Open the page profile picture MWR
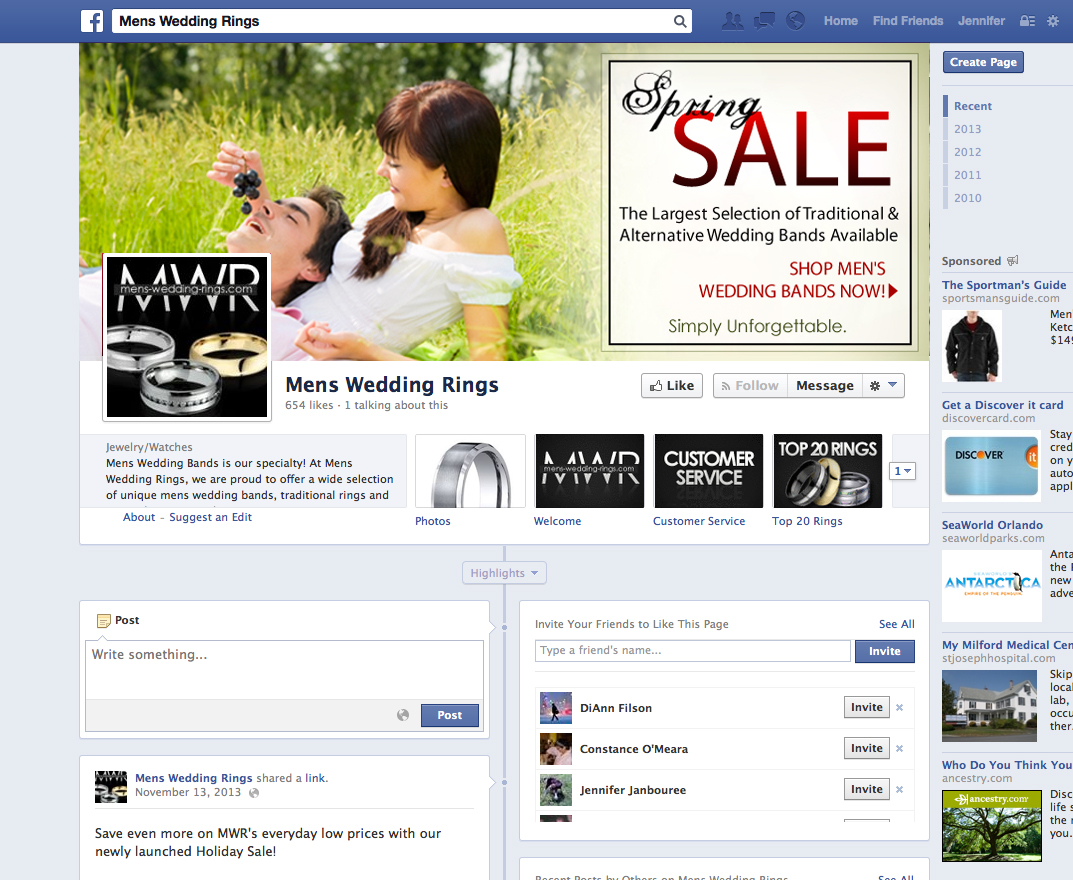 click(x=187, y=337)
